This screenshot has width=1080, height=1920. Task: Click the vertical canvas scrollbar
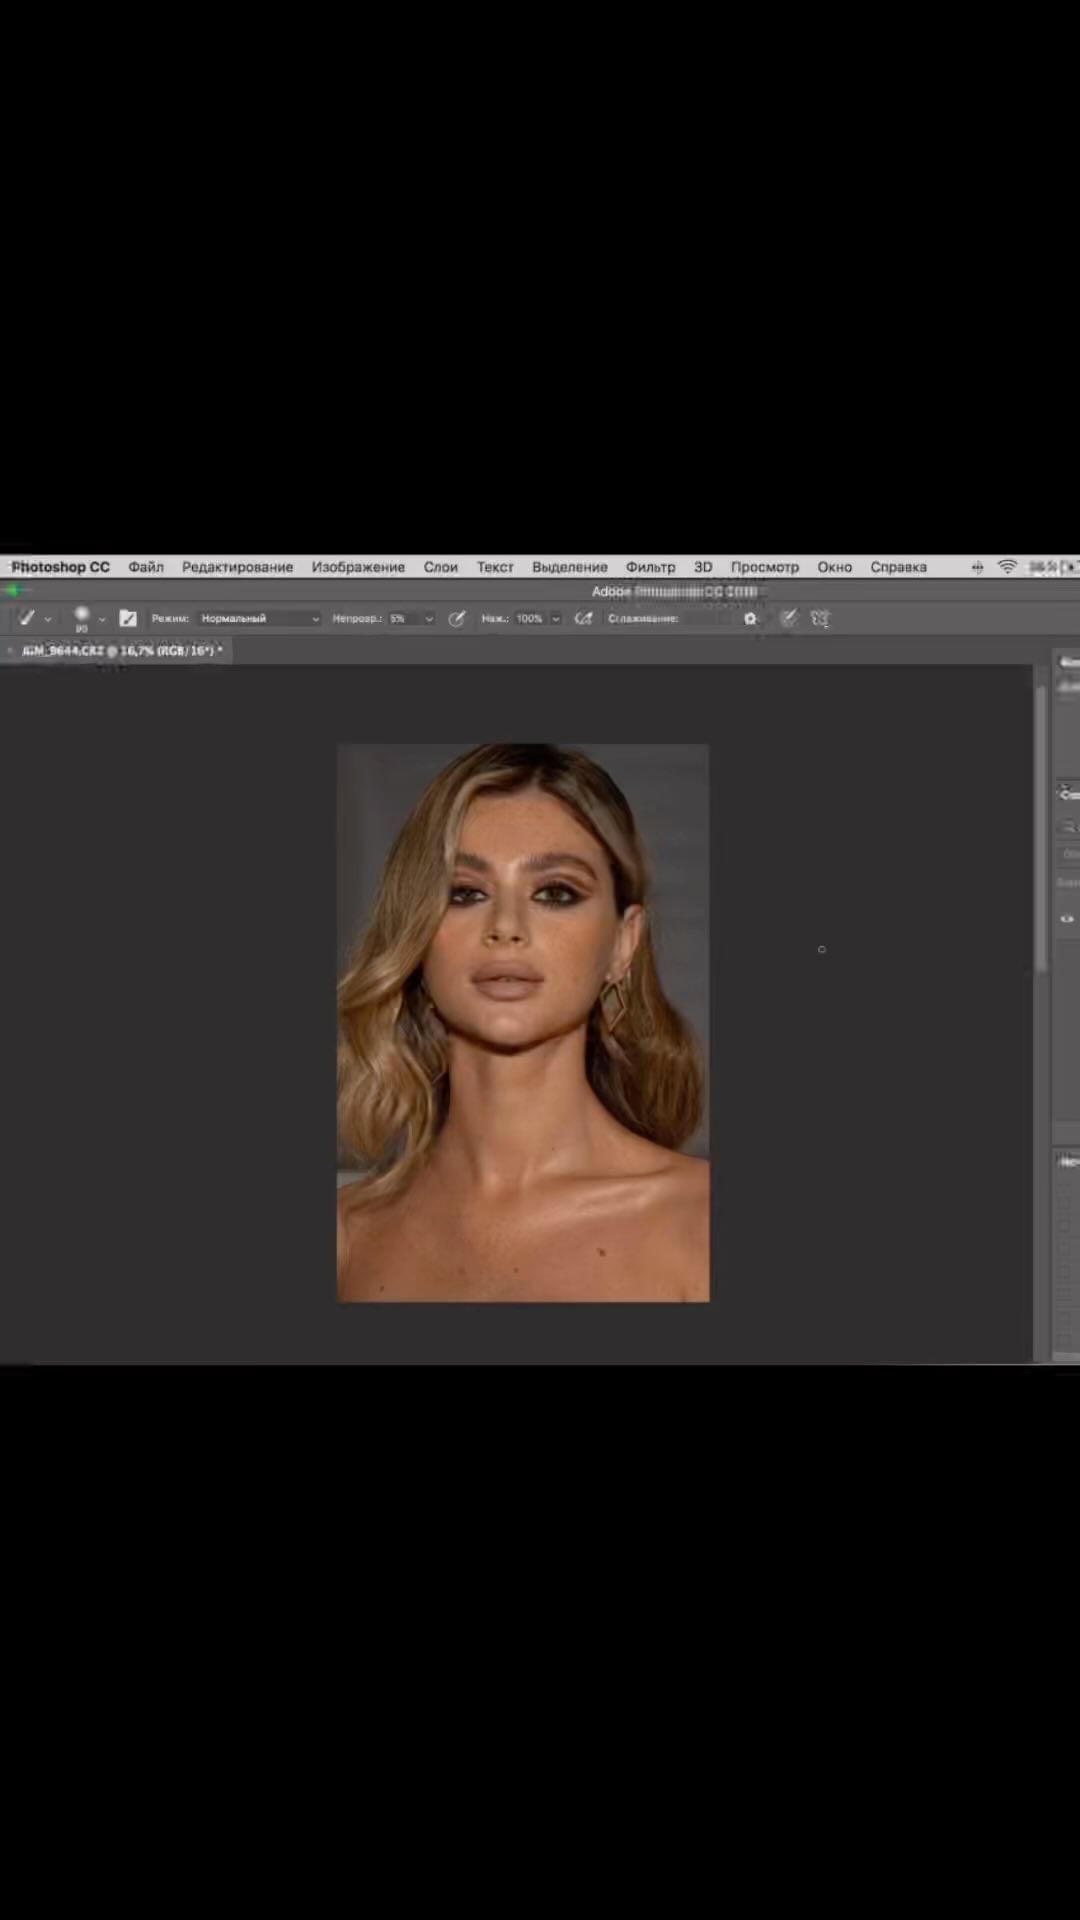1041,830
